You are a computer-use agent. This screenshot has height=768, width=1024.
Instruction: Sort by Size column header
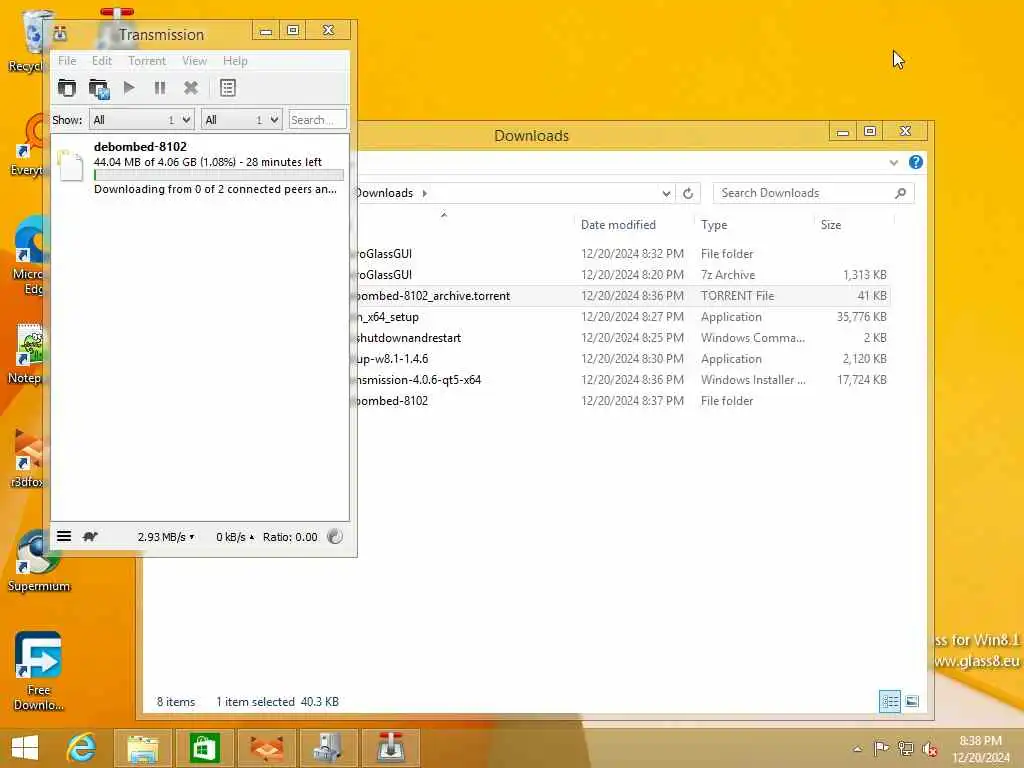831,225
